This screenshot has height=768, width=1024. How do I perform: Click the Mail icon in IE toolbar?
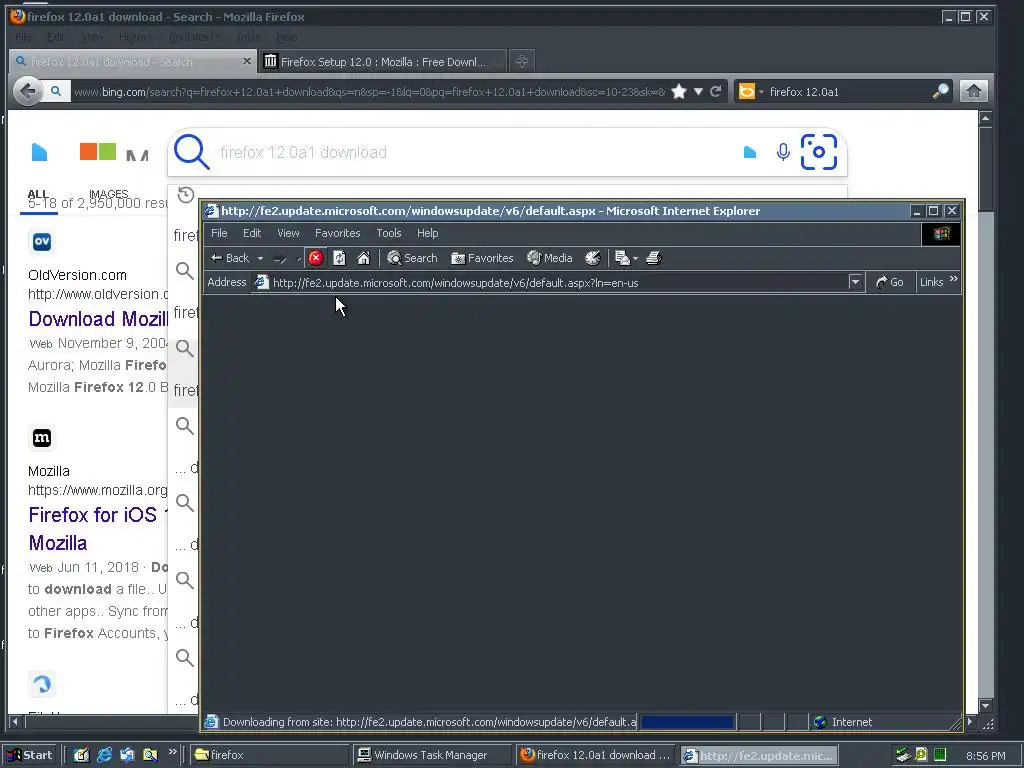622,258
